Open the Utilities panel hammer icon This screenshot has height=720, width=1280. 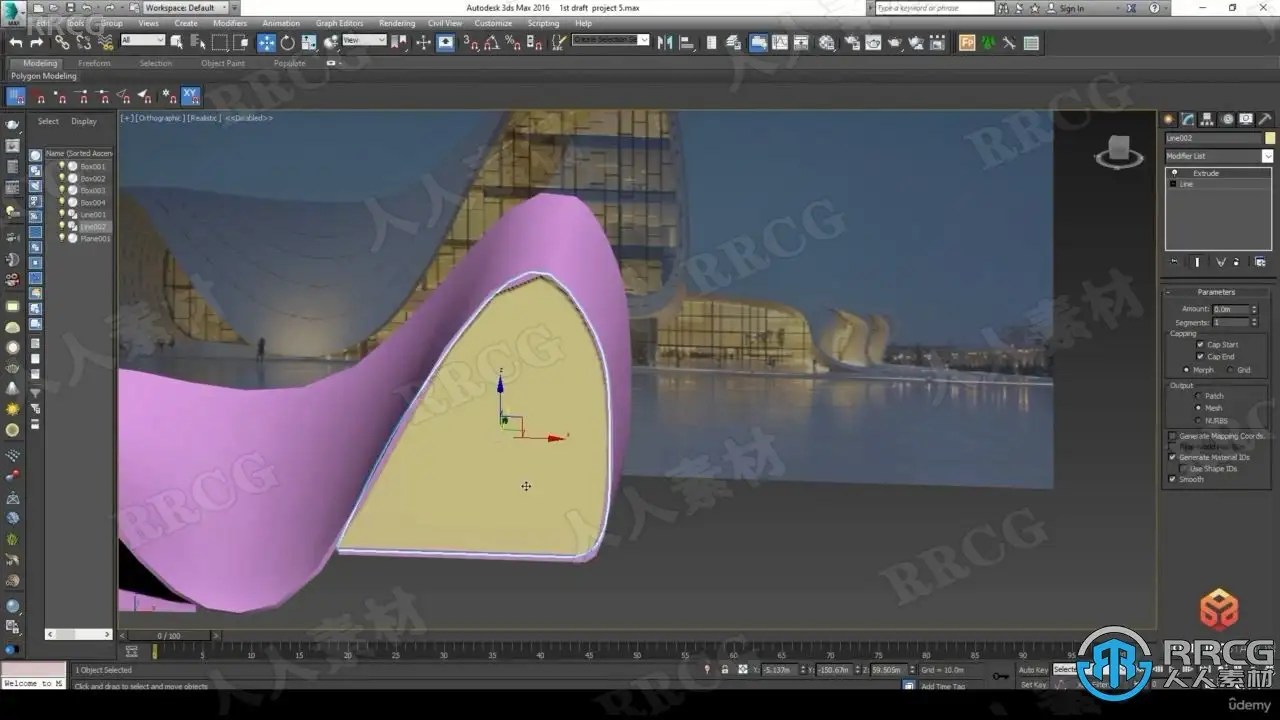1264,119
